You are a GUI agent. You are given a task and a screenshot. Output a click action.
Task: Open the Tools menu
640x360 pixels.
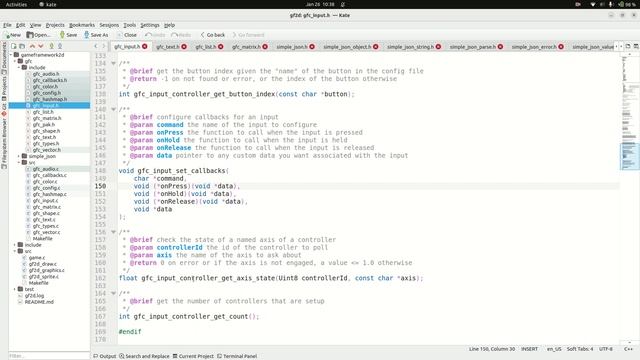pyautogui.click(x=129, y=25)
